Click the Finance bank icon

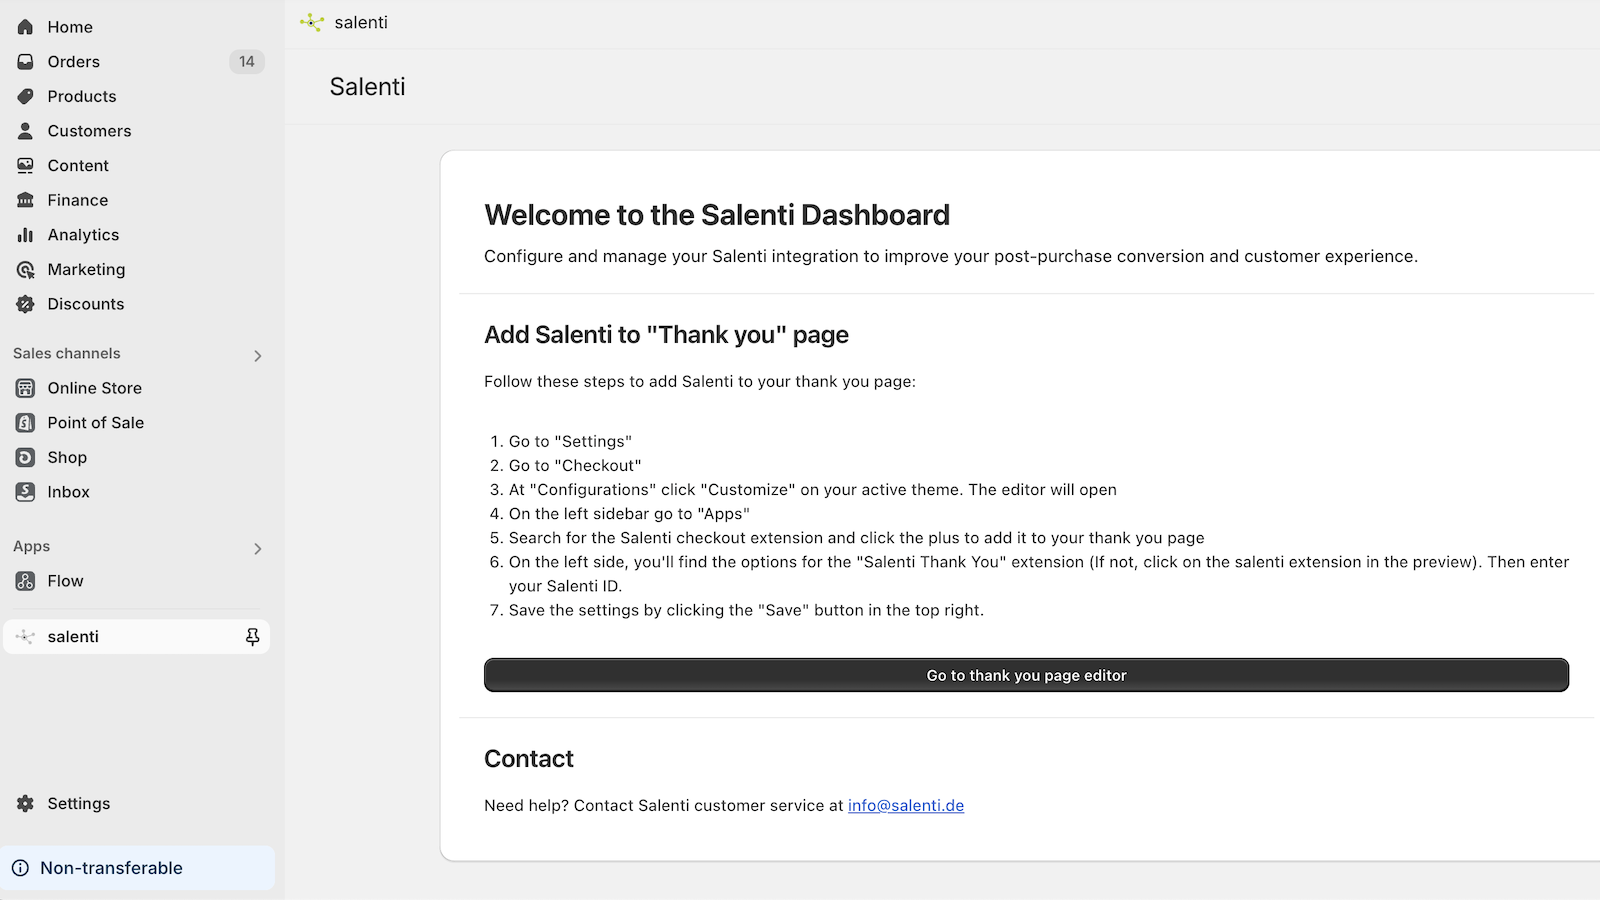click(26, 200)
